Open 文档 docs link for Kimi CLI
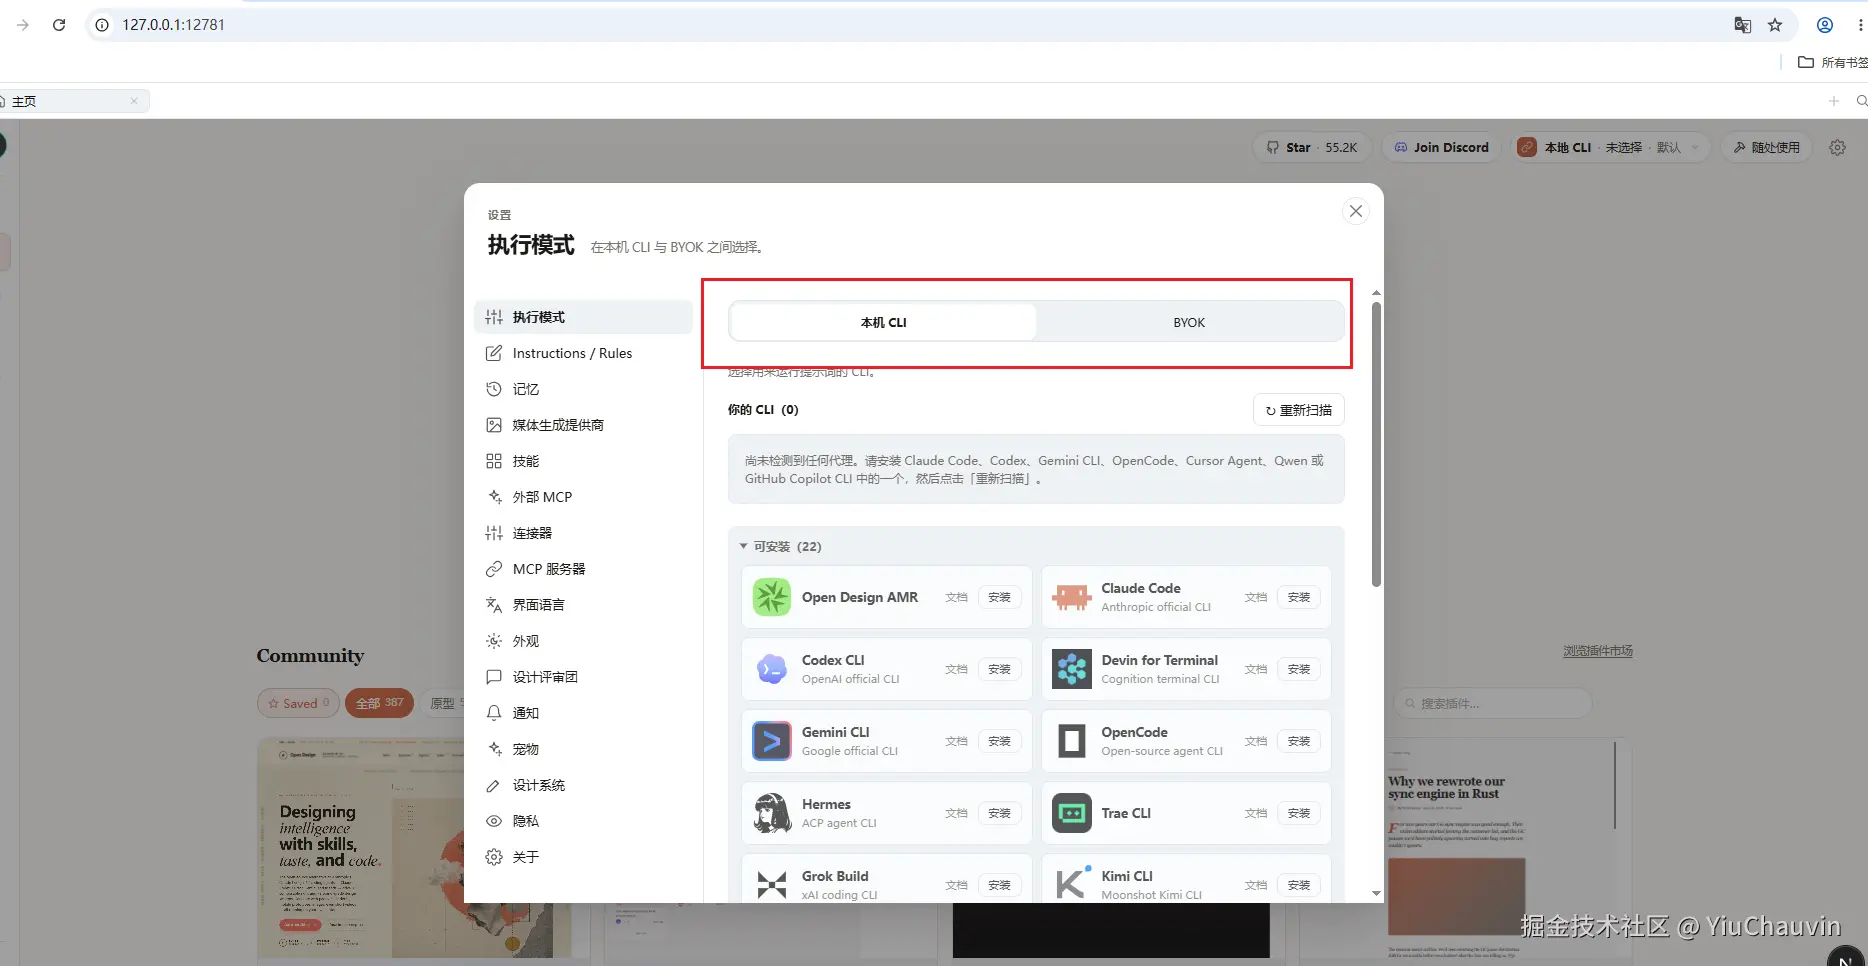 click(1256, 885)
